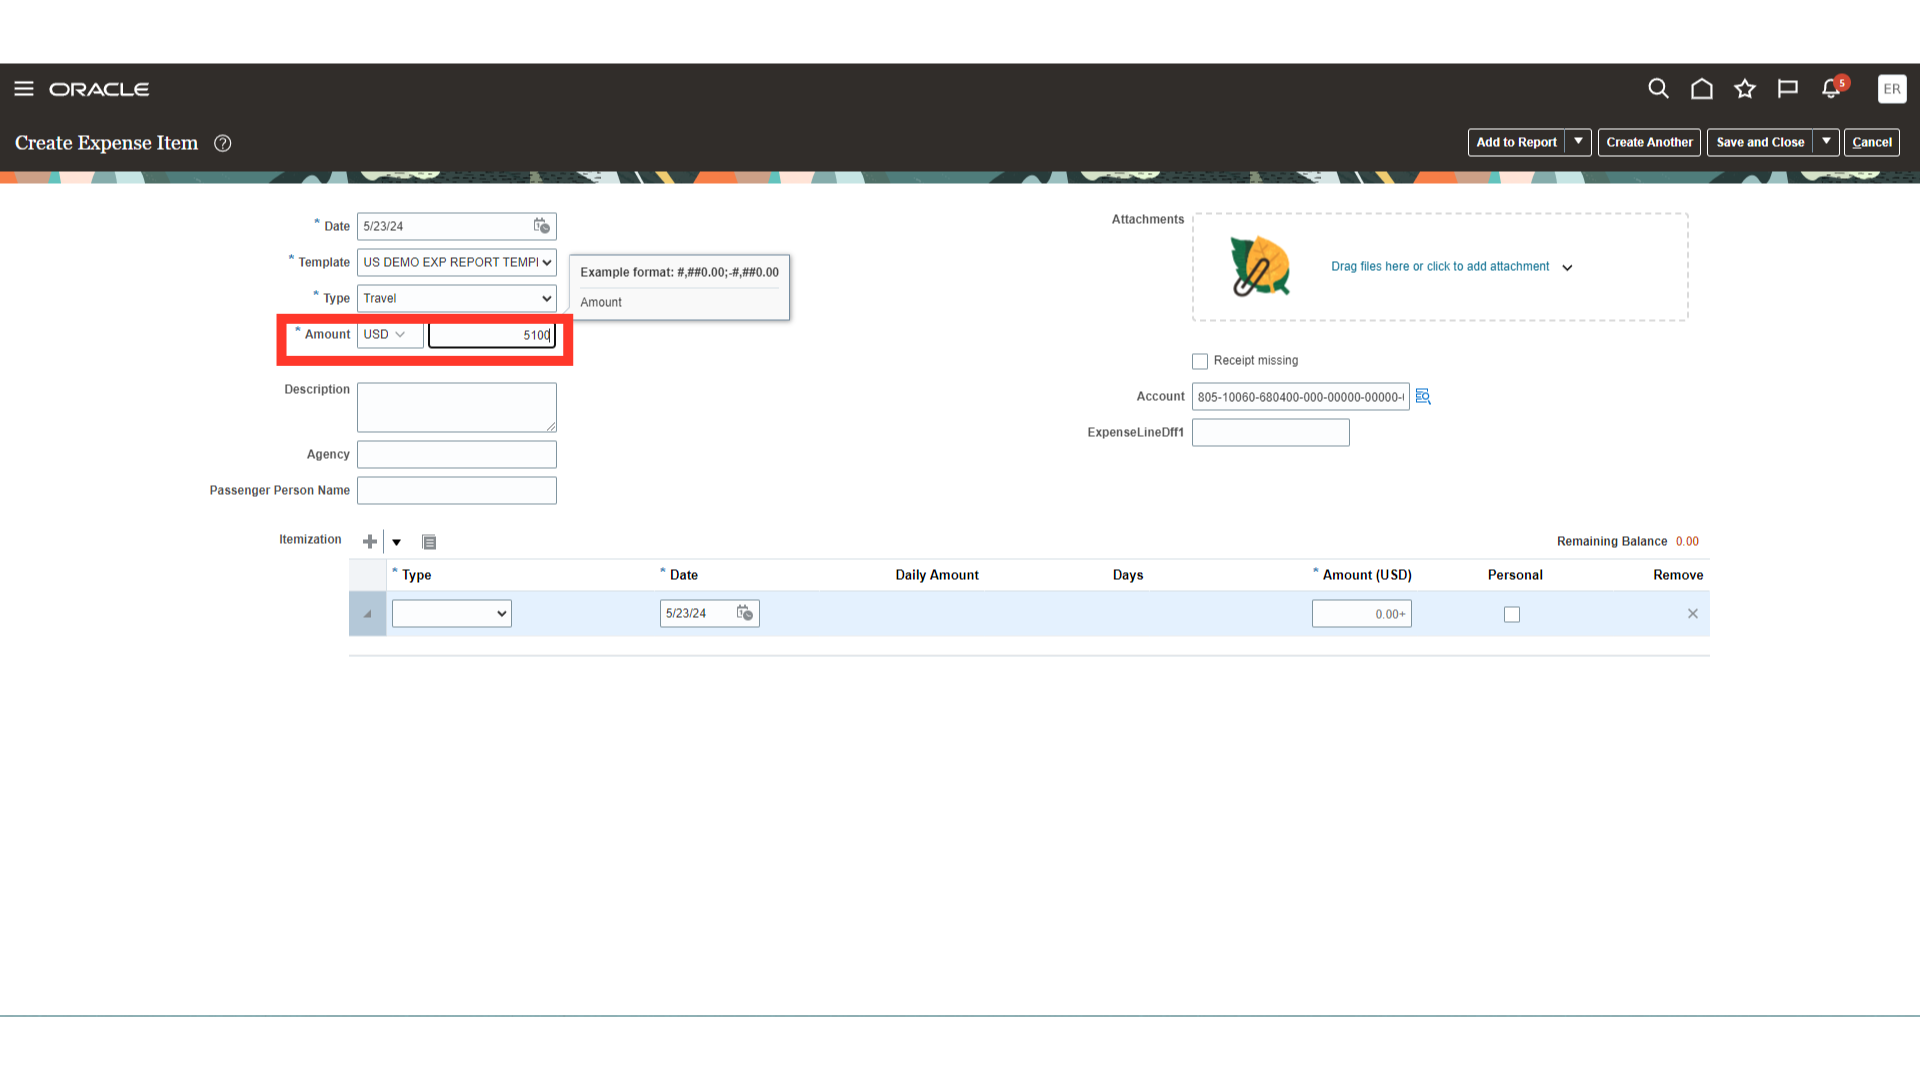Image resolution: width=1920 pixels, height=1080 pixels.
Task: Open notifications bell icon
Action: [1832, 88]
